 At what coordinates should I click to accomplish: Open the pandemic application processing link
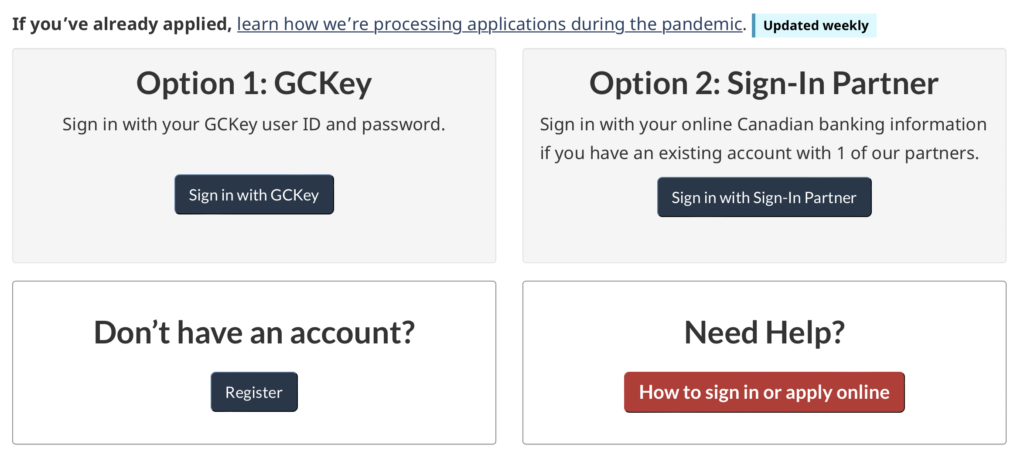point(490,24)
